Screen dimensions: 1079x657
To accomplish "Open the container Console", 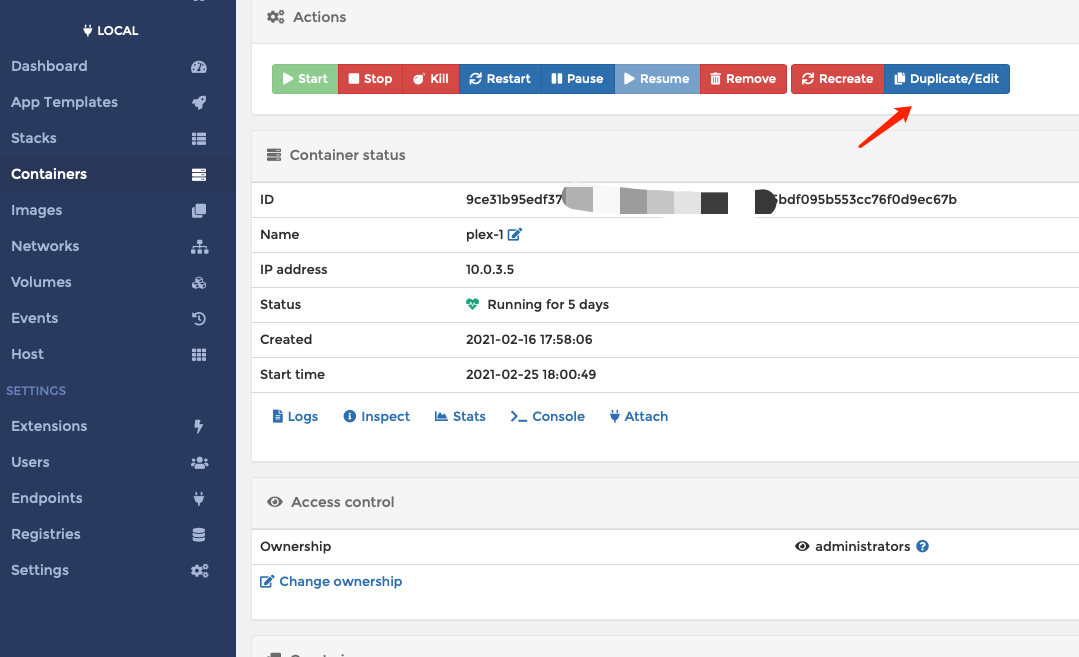I will pyautogui.click(x=548, y=416).
